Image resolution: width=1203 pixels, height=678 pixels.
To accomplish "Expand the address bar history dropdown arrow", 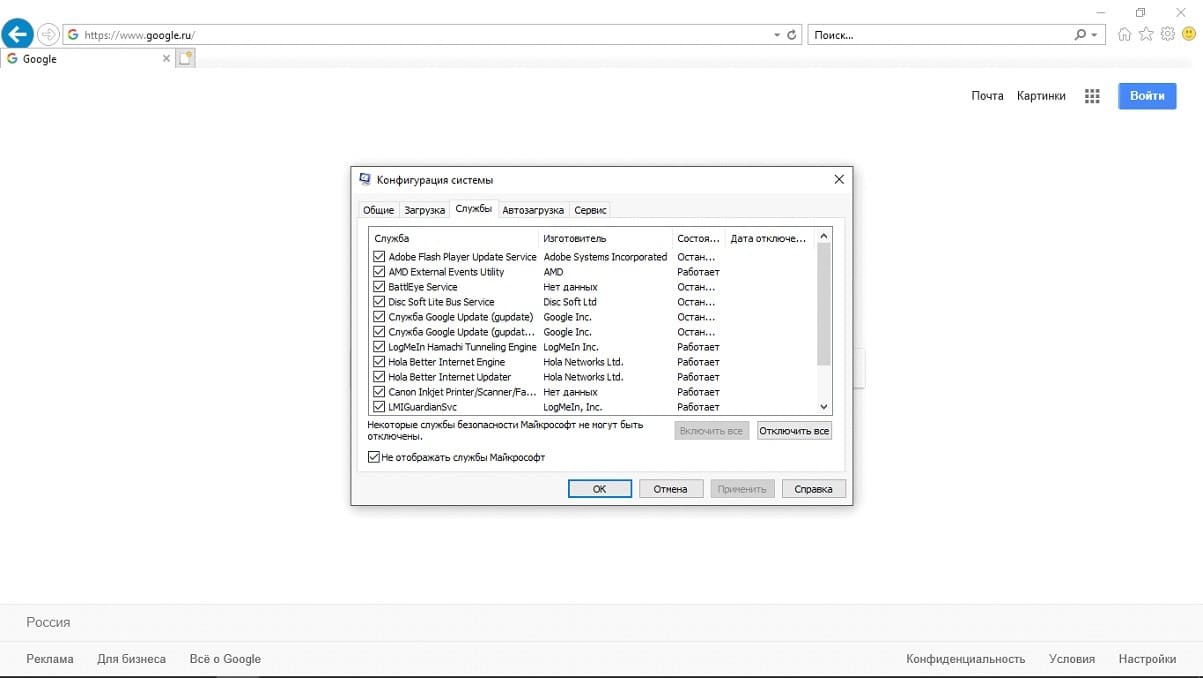I will tap(777, 35).
